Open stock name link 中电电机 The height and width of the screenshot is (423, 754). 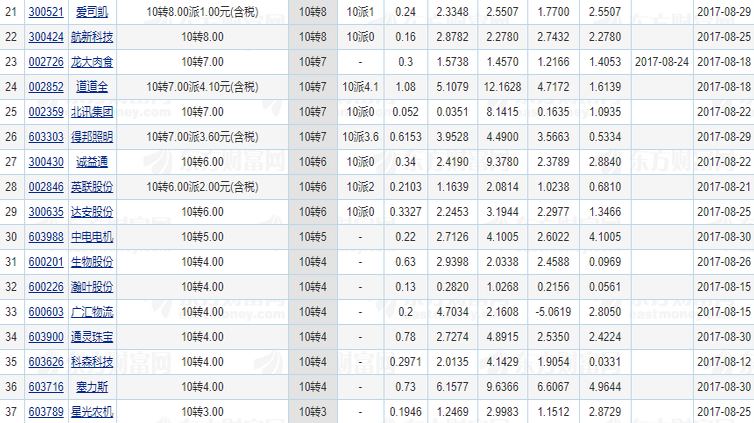point(92,237)
